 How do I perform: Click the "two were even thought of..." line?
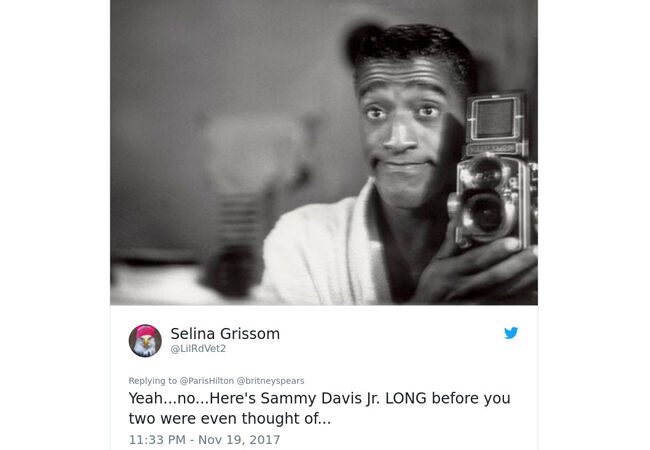(230, 418)
